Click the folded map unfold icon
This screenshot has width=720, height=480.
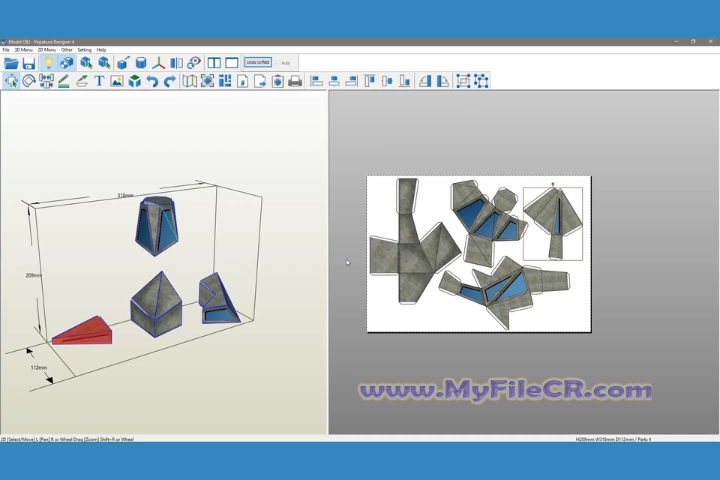(190, 81)
